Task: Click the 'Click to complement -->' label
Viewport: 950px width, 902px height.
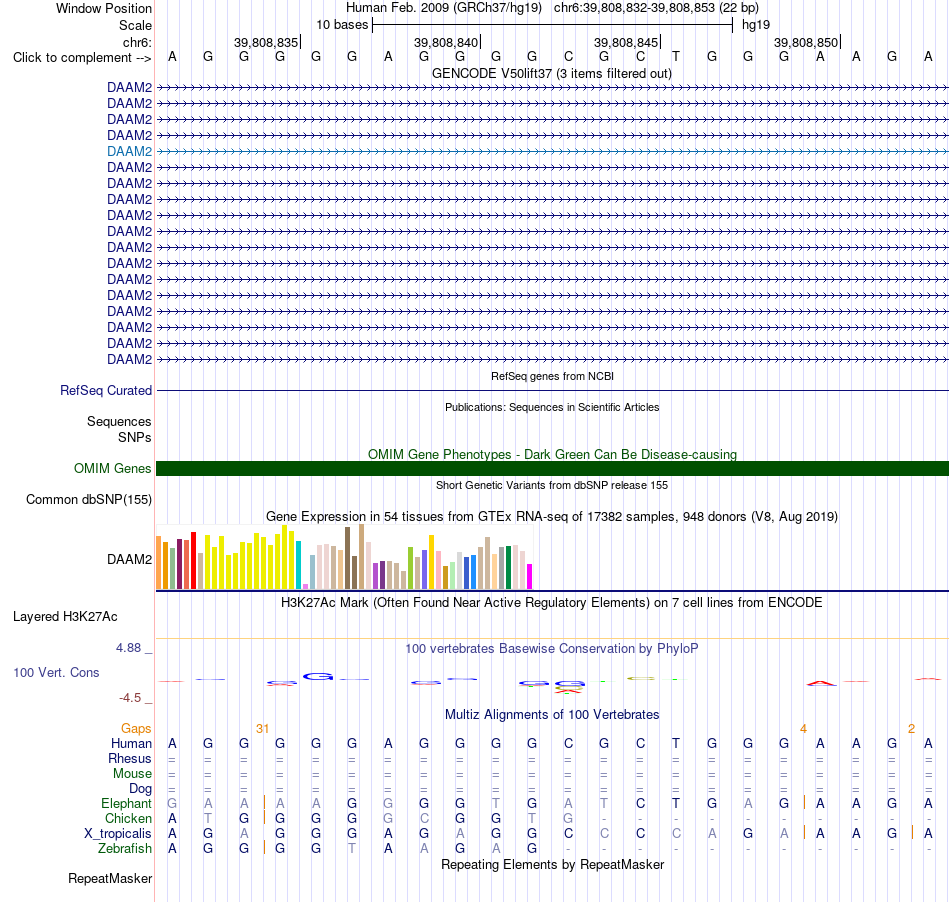Action: tap(82, 58)
